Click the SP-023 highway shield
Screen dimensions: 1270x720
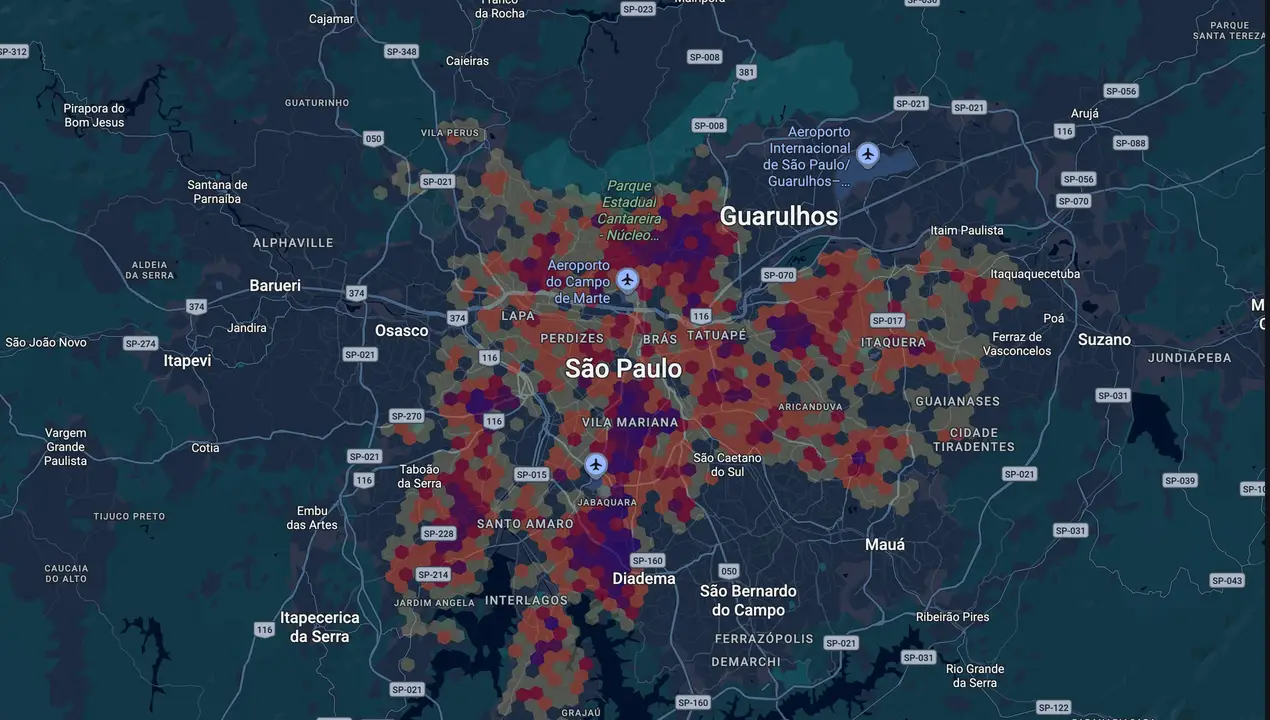pos(638,9)
